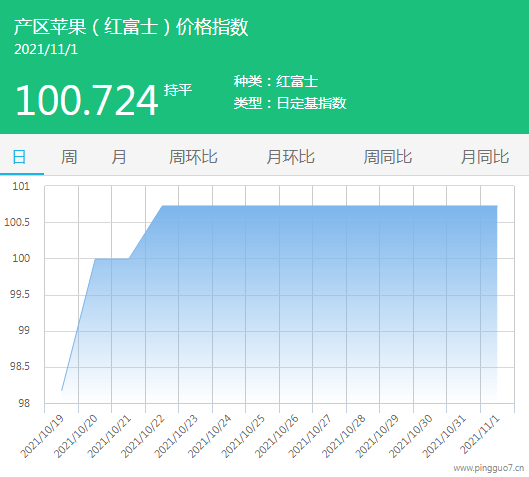The image size is (529, 477).
Task: Open the www.pingguo7.cn watermark link
Action: tap(489, 468)
